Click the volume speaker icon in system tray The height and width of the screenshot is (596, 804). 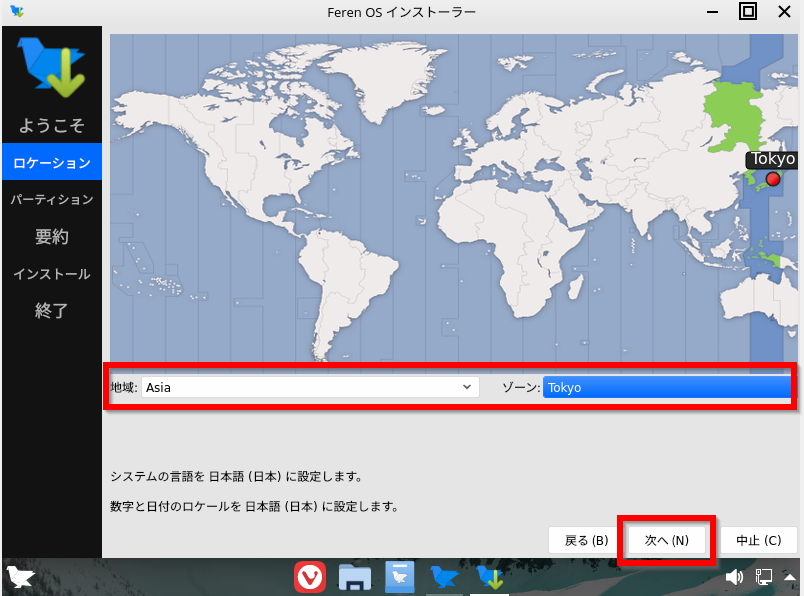pyautogui.click(x=735, y=577)
